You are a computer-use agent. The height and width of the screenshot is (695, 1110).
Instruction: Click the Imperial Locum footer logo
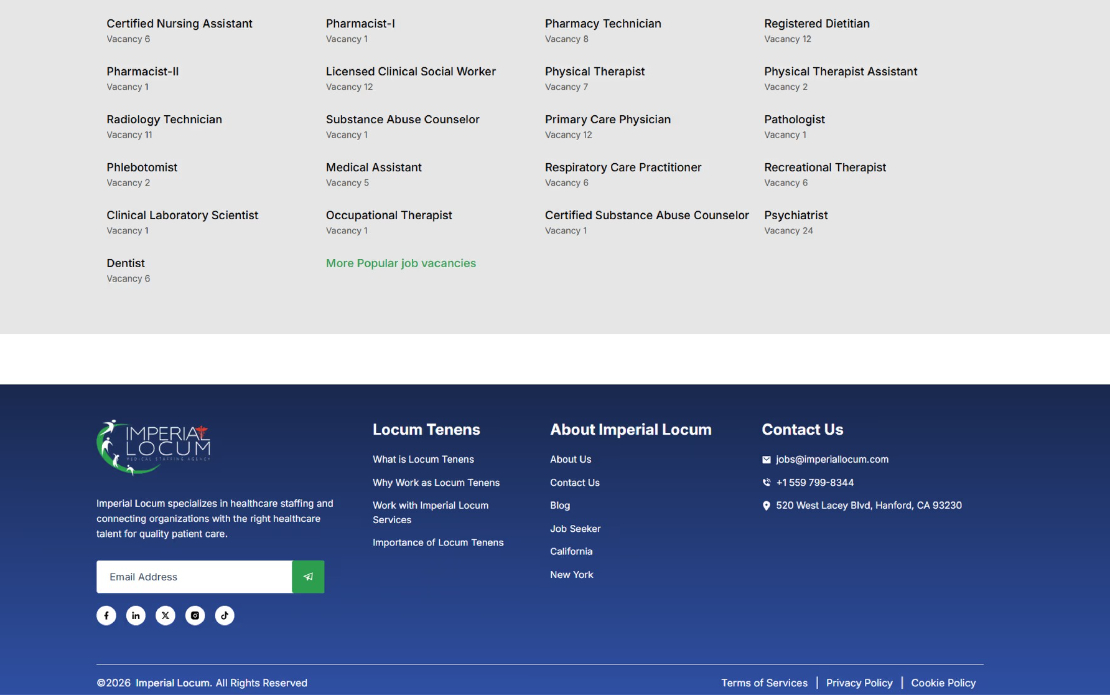[x=154, y=446]
